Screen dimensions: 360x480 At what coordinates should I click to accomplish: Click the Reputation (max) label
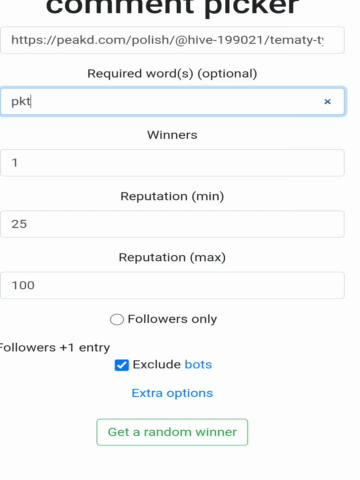pos(172,258)
